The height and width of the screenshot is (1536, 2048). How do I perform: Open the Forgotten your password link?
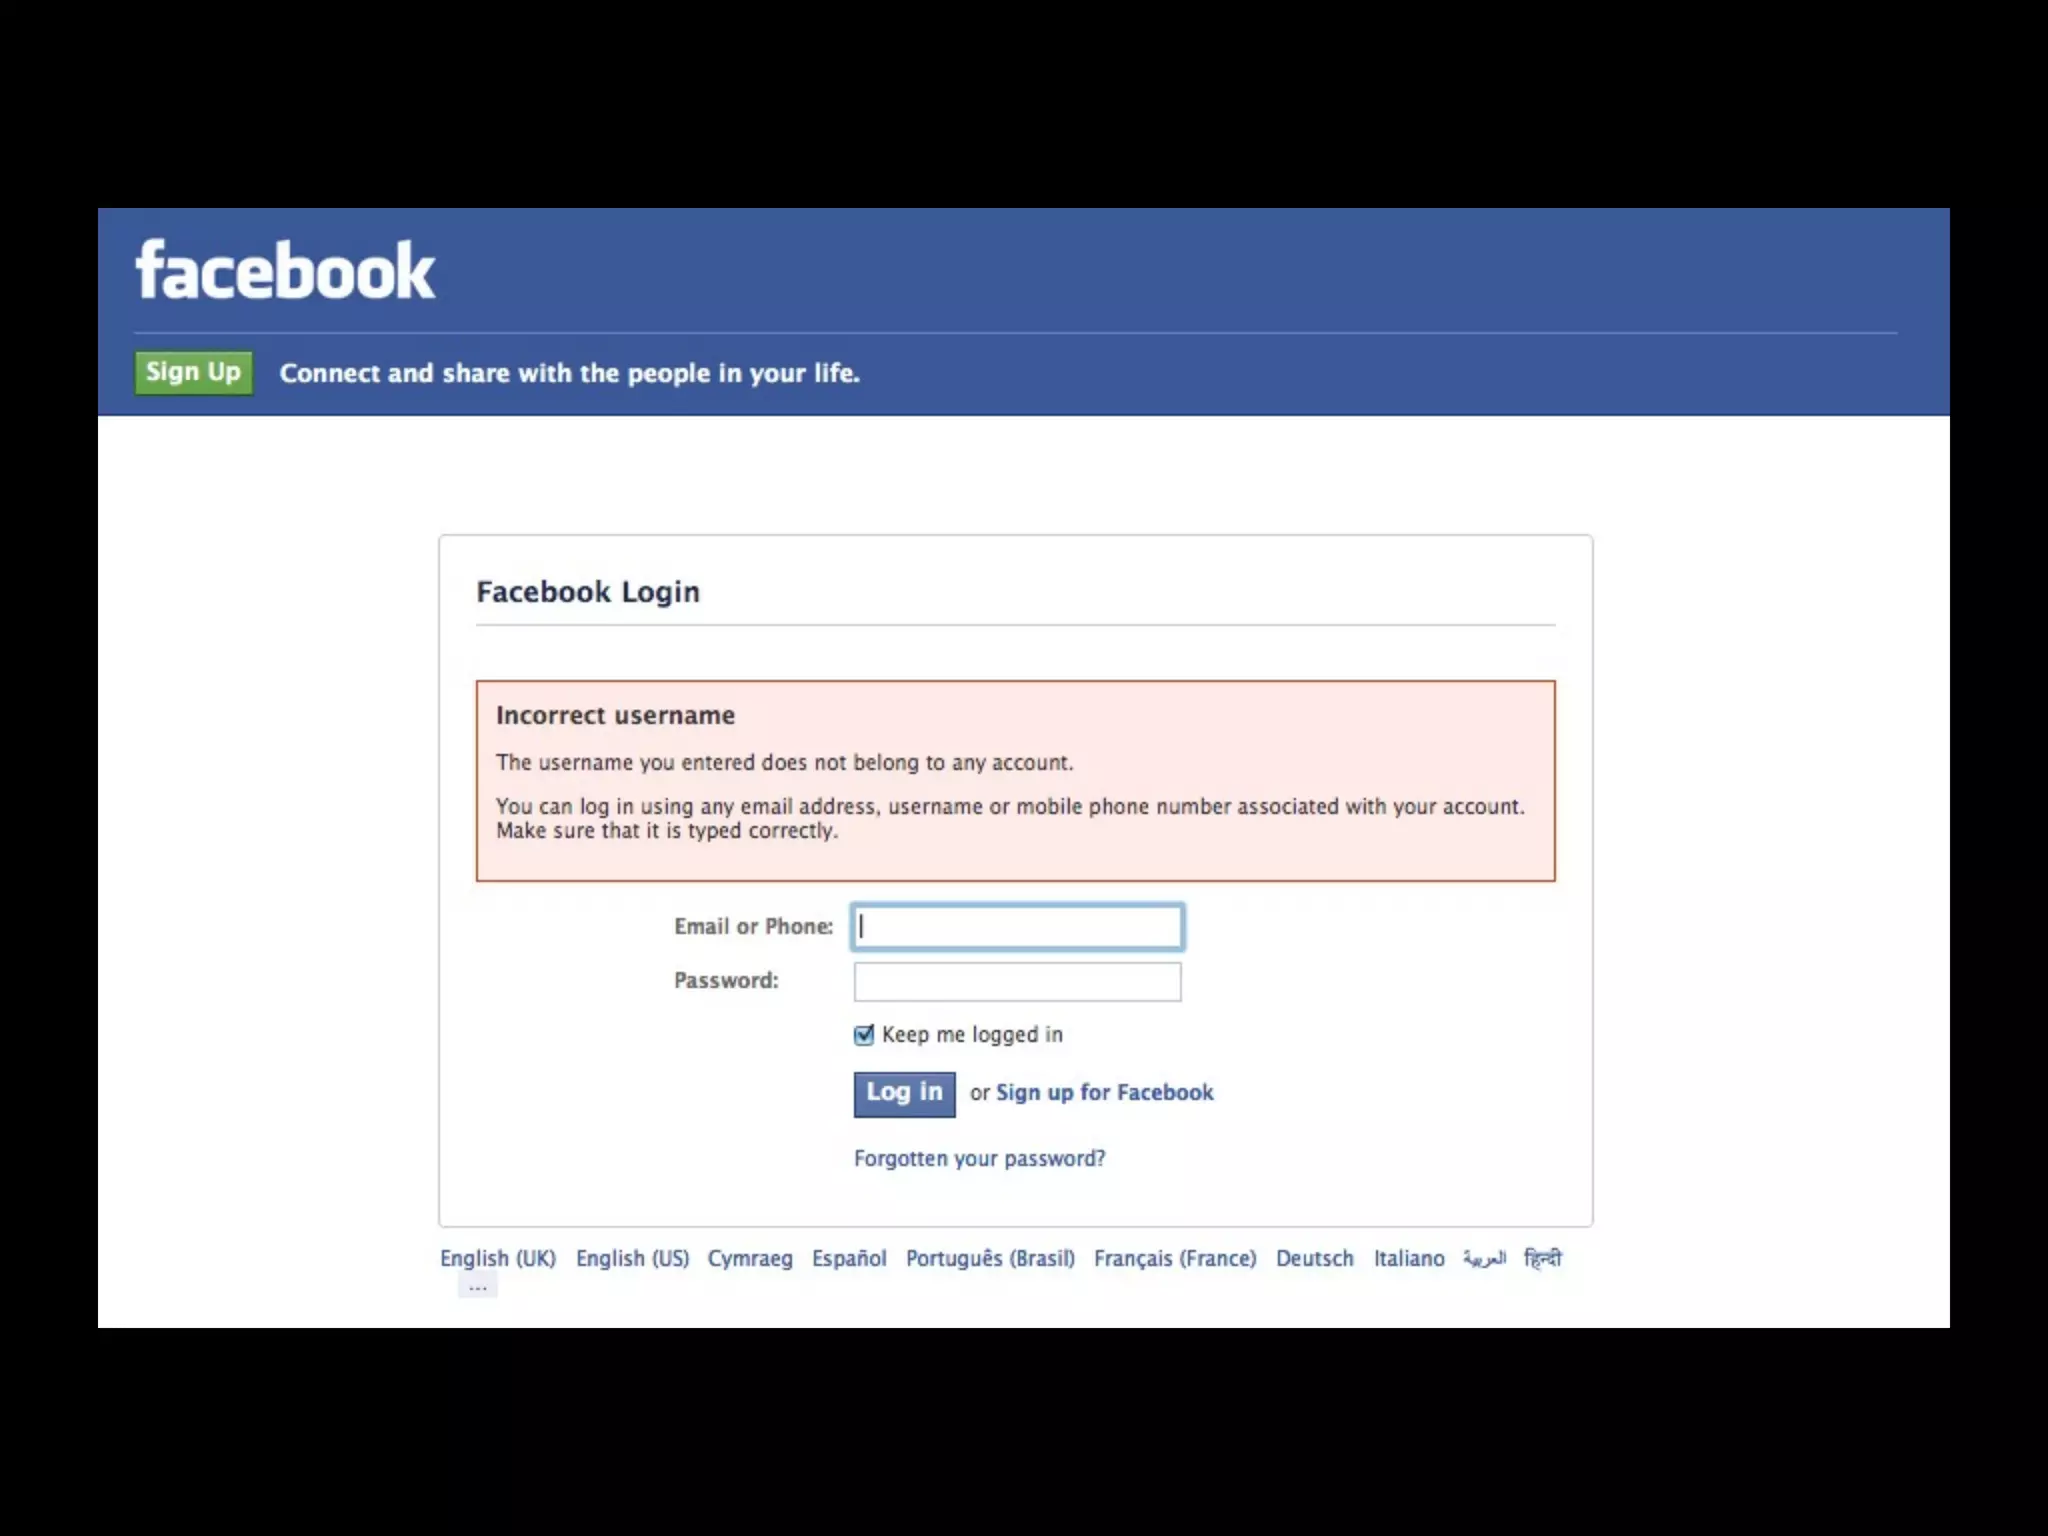[x=979, y=1158]
